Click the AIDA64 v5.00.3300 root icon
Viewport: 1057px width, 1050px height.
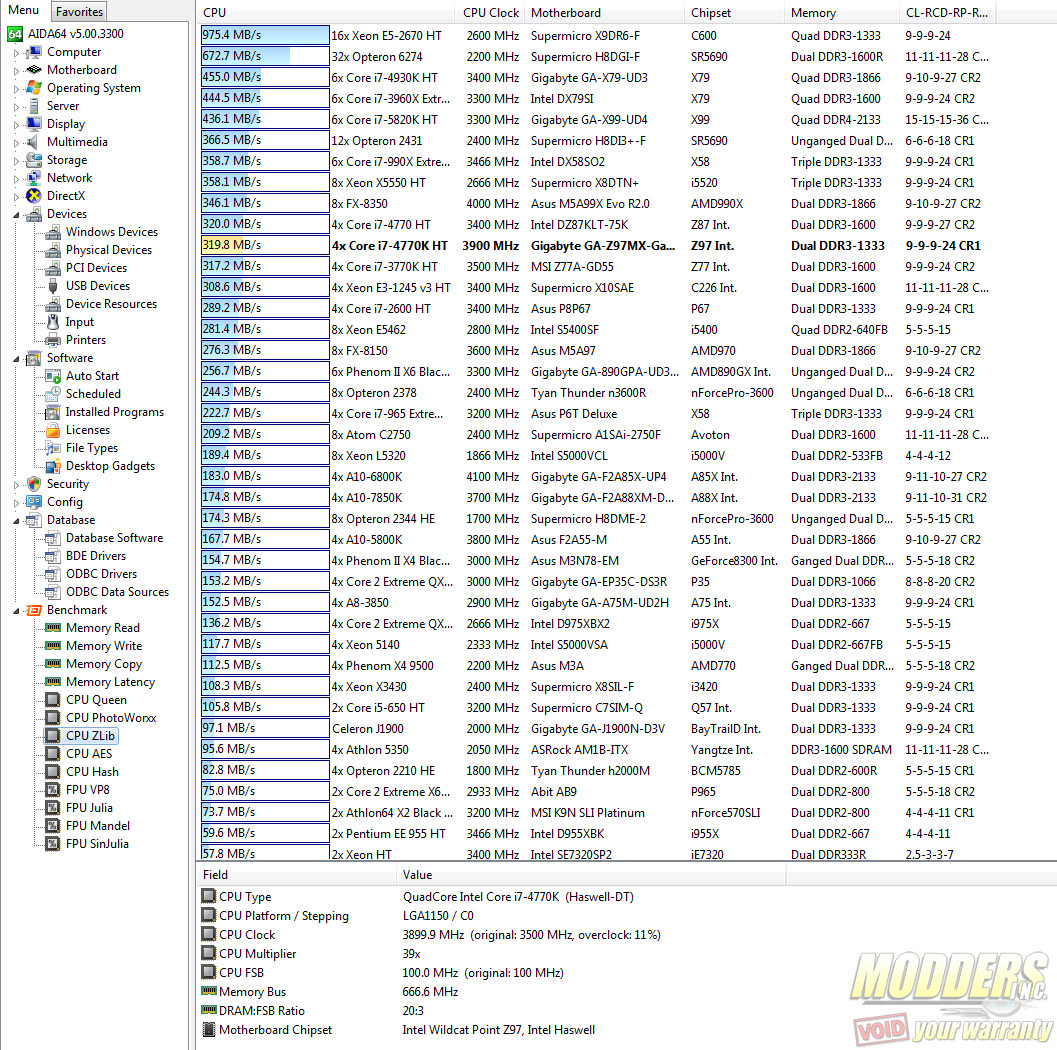pyautogui.click(x=15, y=34)
